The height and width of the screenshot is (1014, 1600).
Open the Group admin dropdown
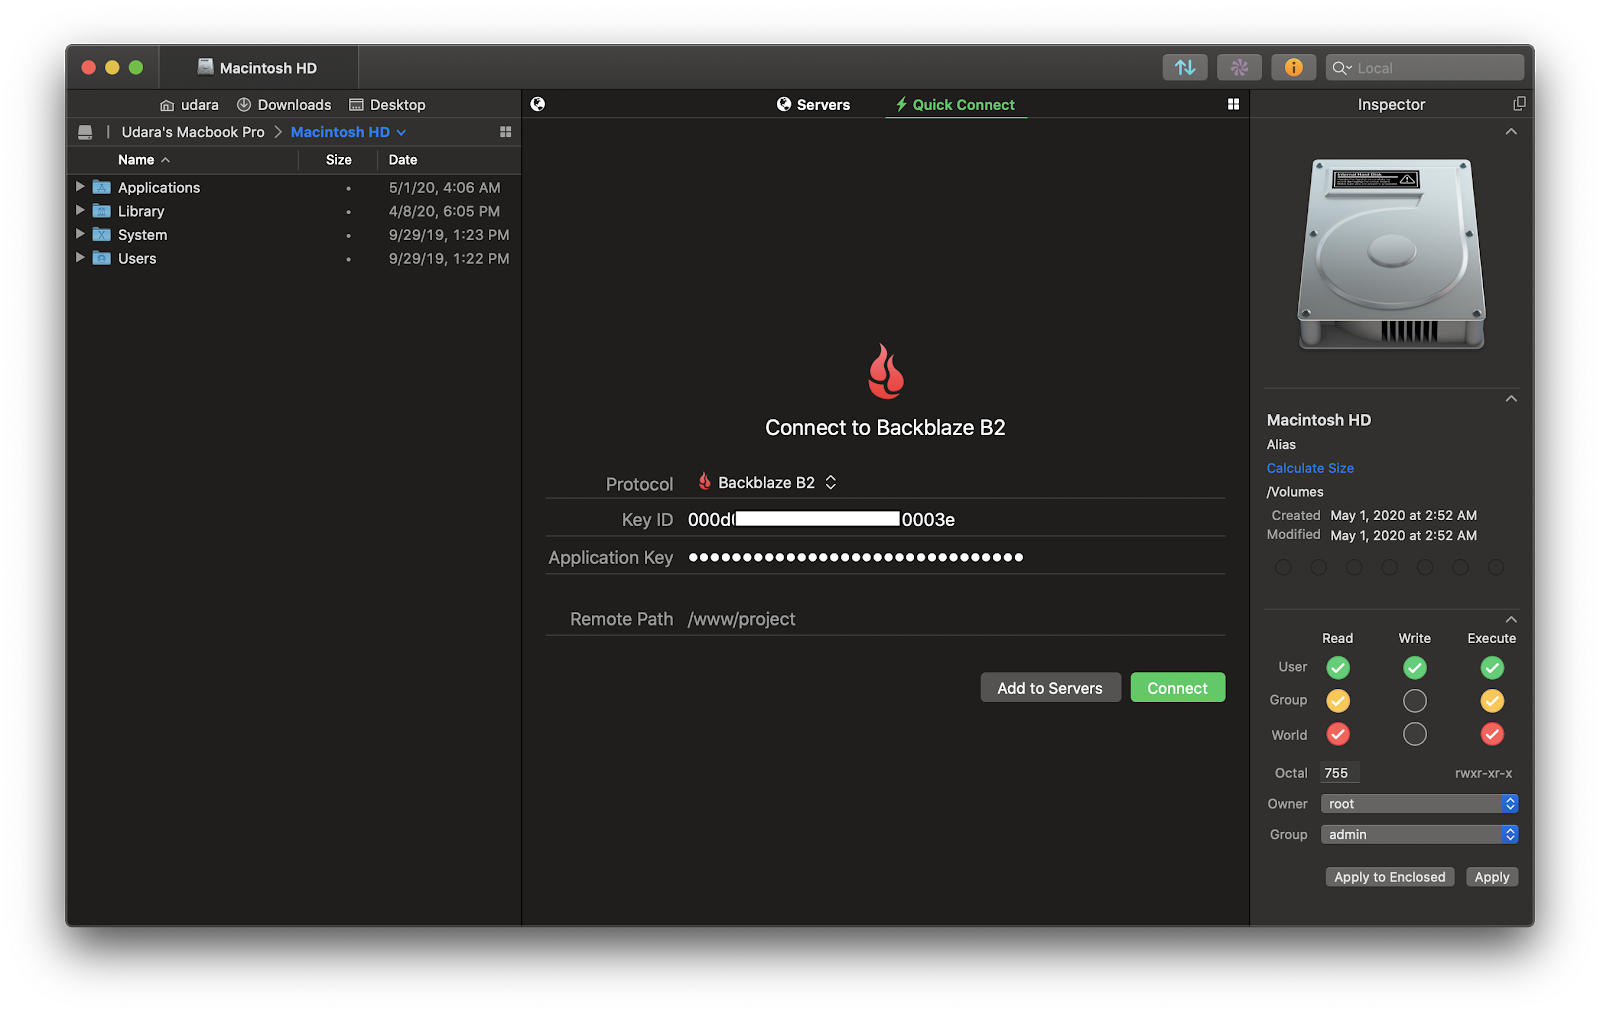[x=1419, y=834]
